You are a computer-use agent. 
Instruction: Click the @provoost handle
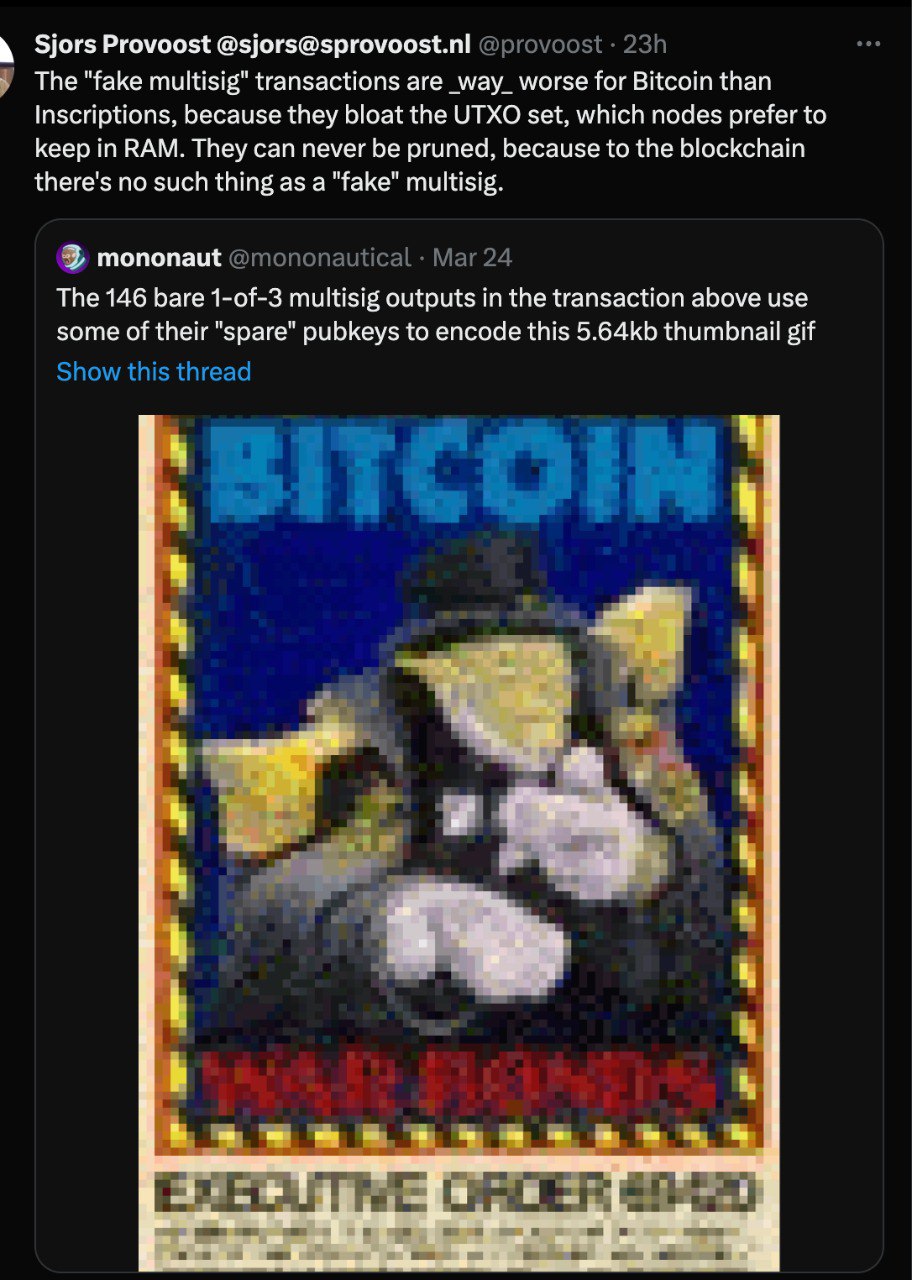[540, 45]
